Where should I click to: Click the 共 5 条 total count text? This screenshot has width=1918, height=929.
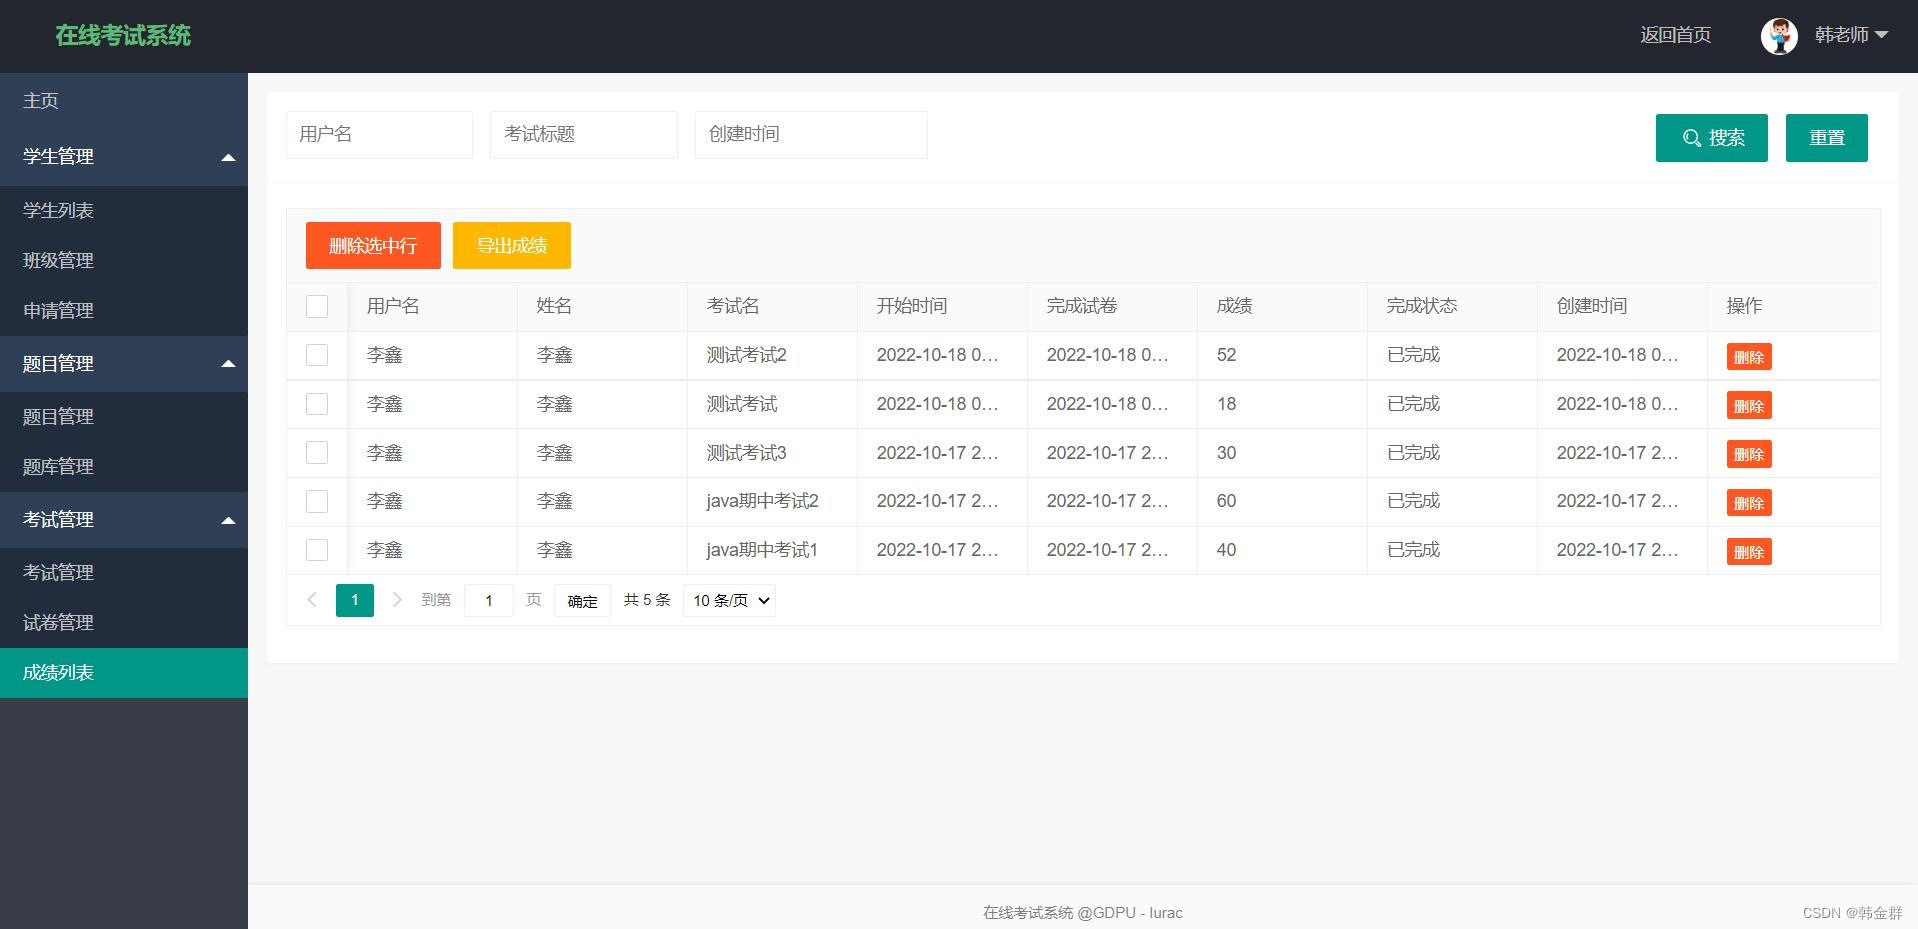pos(647,600)
